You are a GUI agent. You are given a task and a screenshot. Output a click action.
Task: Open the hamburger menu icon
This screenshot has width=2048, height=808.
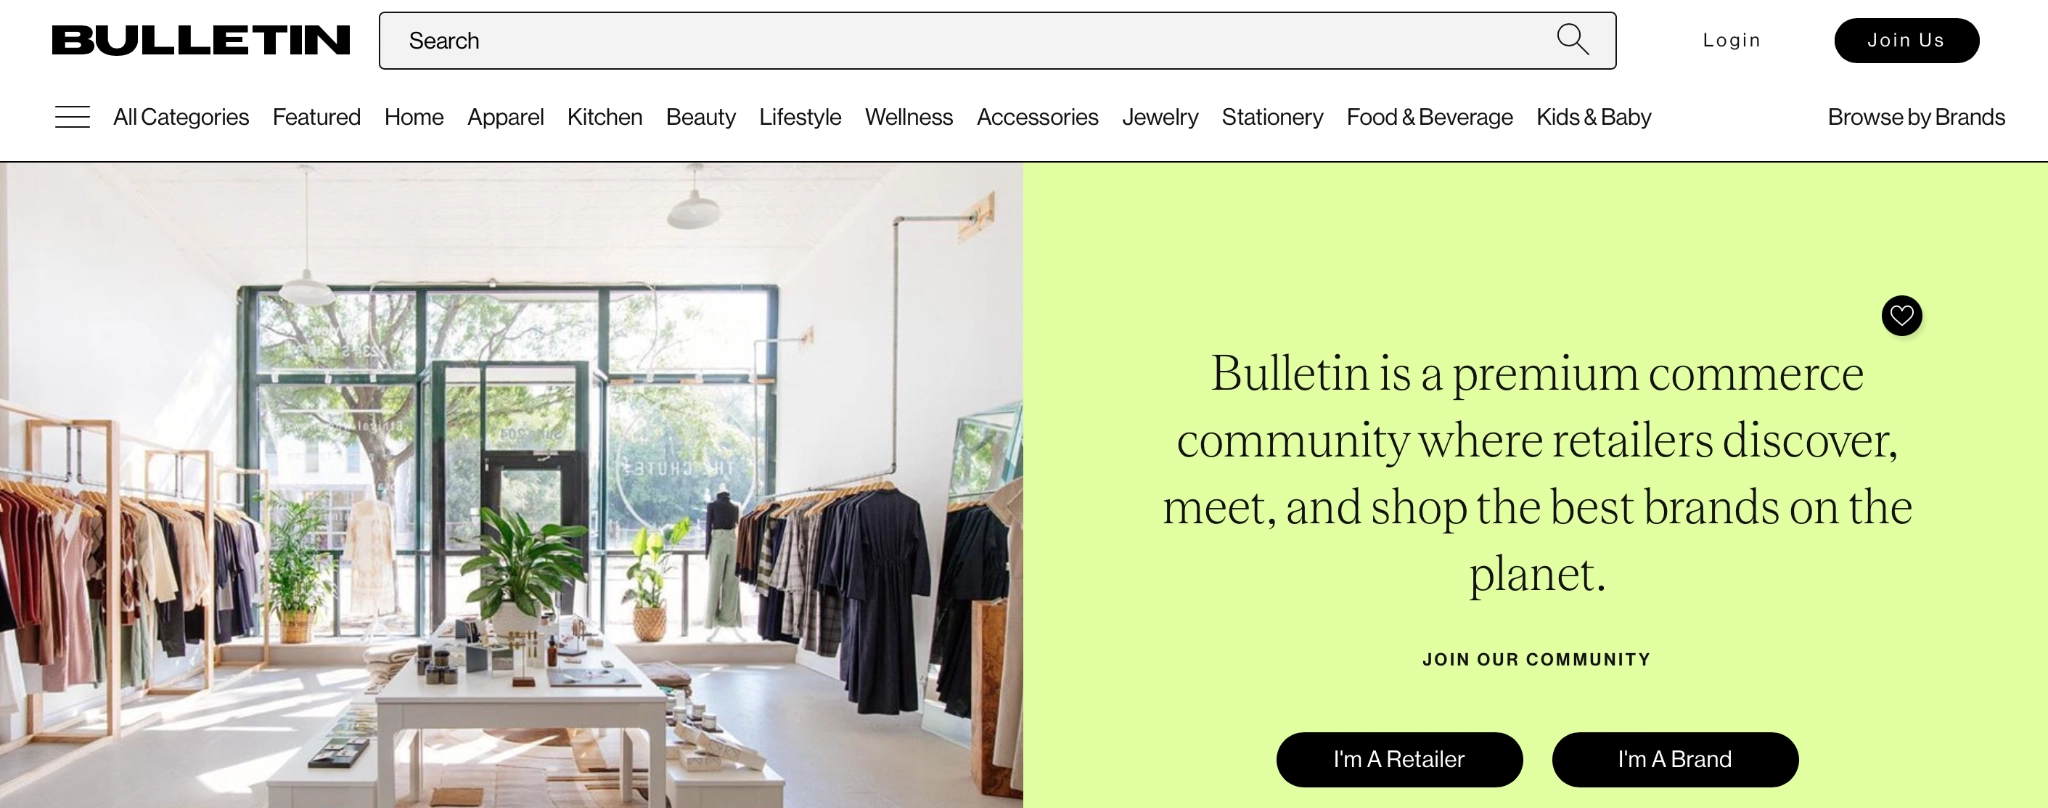tap(72, 117)
